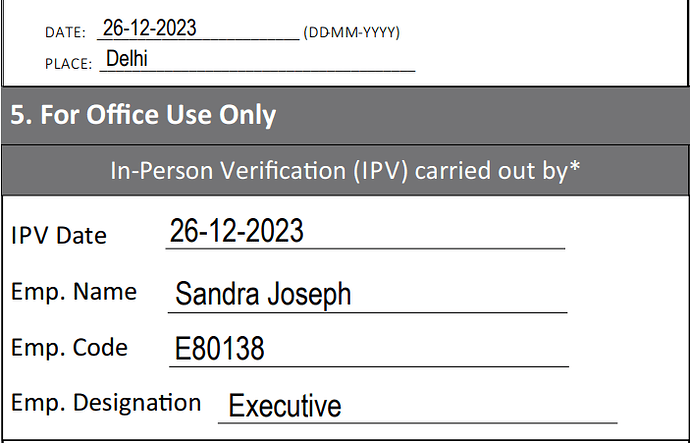The image size is (690, 443).
Task: Click the Emp. Code label
Action: (x=70, y=348)
